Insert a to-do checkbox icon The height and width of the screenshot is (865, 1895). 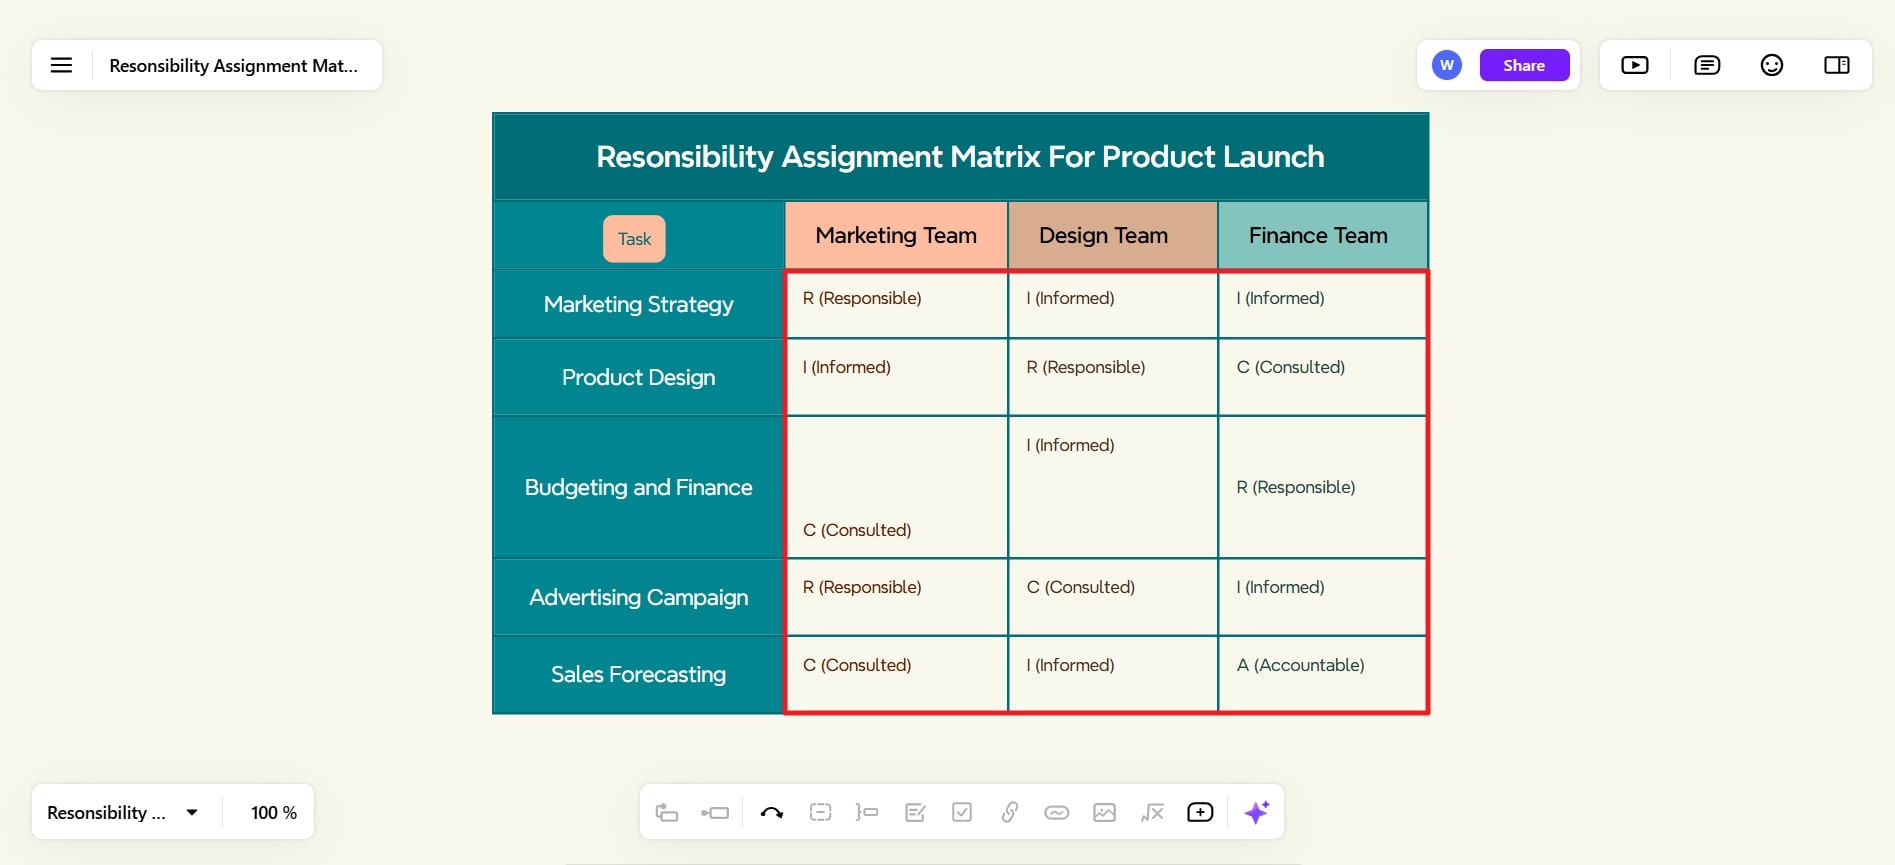pyautogui.click(x=962, y=812)
